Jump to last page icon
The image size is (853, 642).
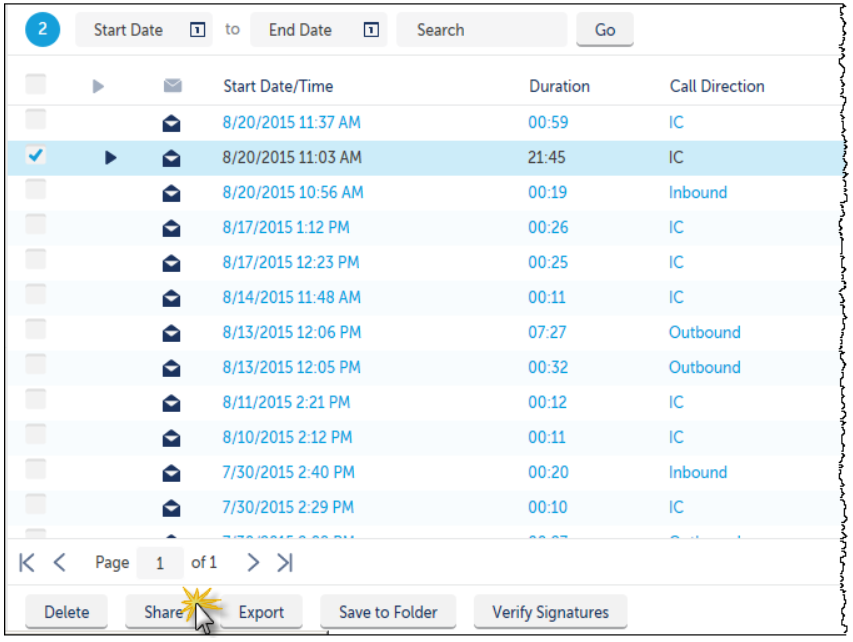click(285, 563)
